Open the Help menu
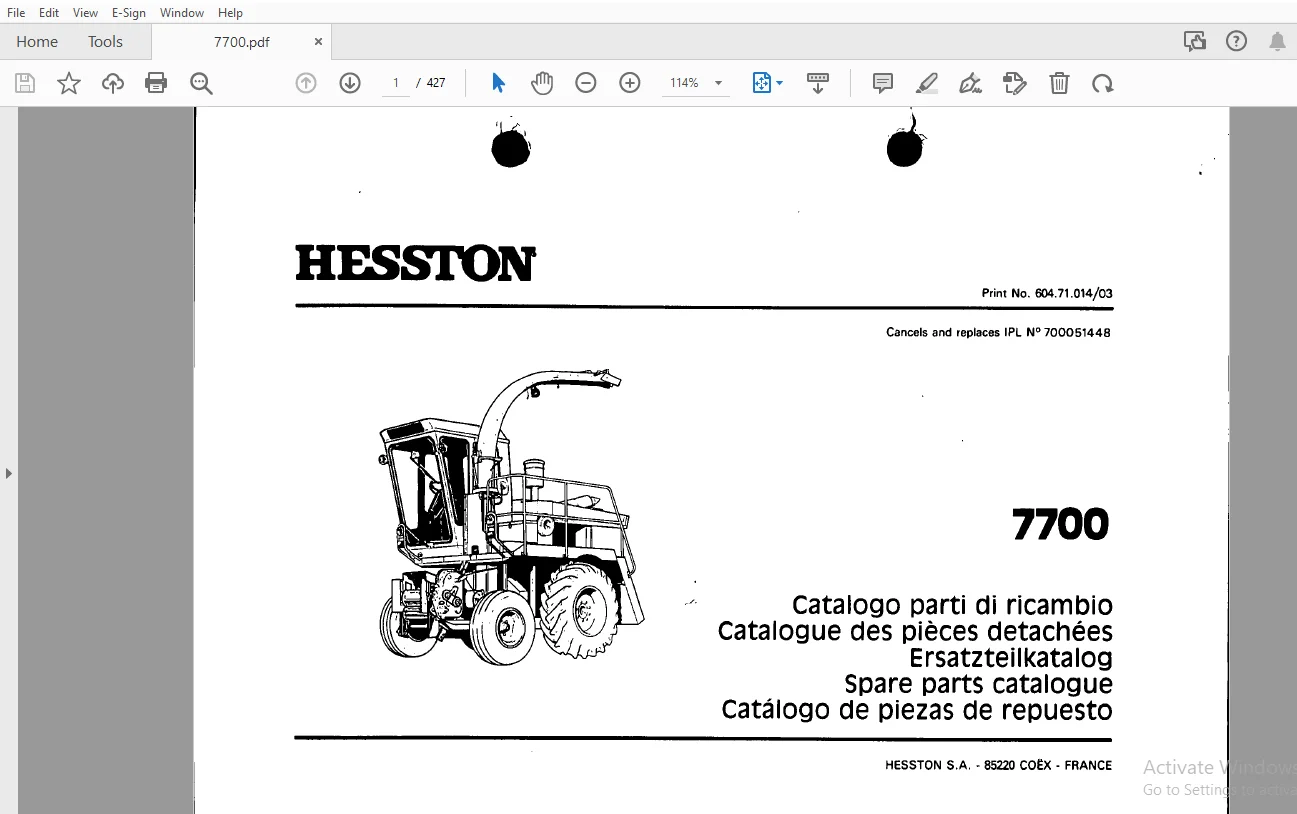 pyautogui.click(x=230, y=13)
